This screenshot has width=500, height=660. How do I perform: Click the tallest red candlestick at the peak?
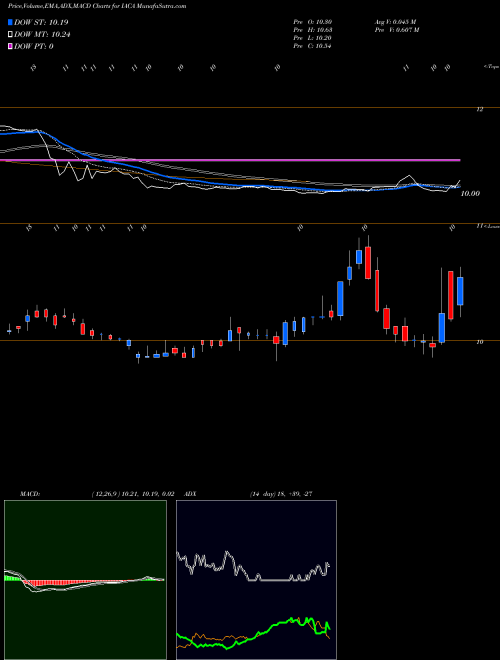click(368, 263)
